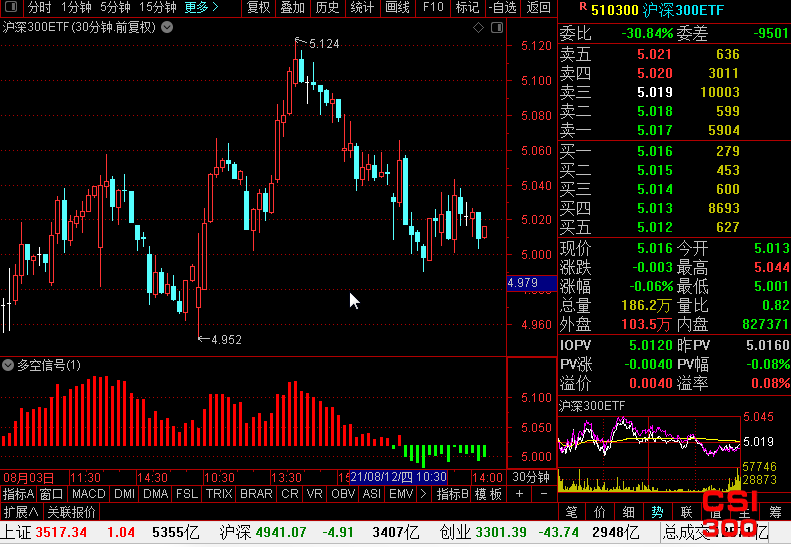Switch indicator to ASI

[372, 494]
